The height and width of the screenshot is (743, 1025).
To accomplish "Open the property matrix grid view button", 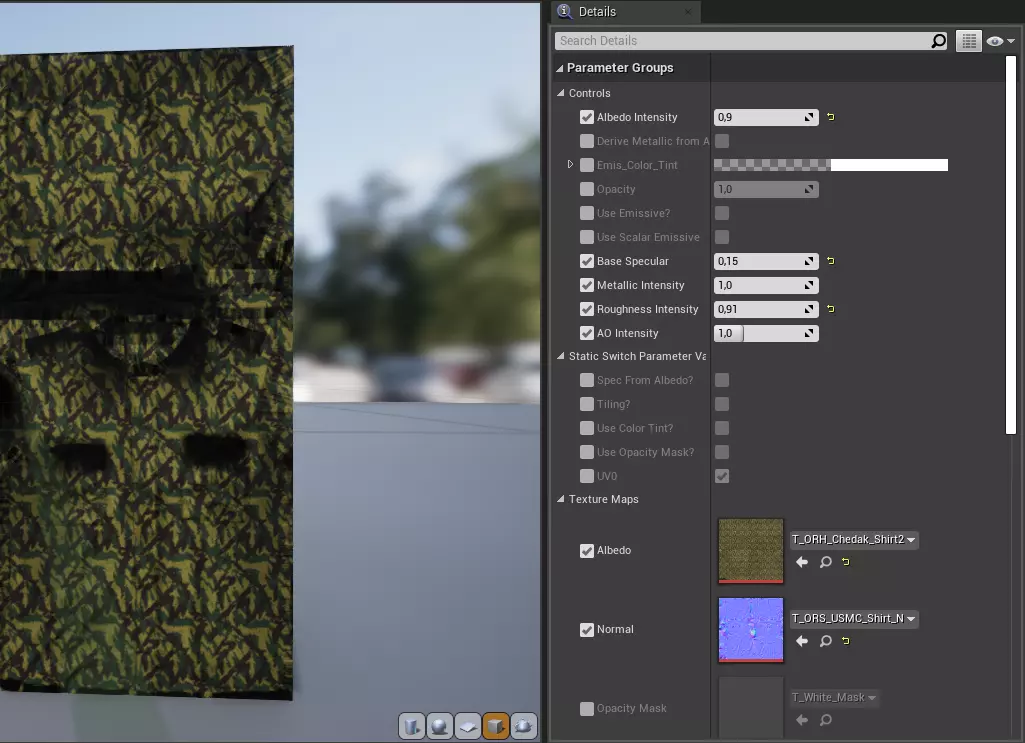I will tap(968, 41).
